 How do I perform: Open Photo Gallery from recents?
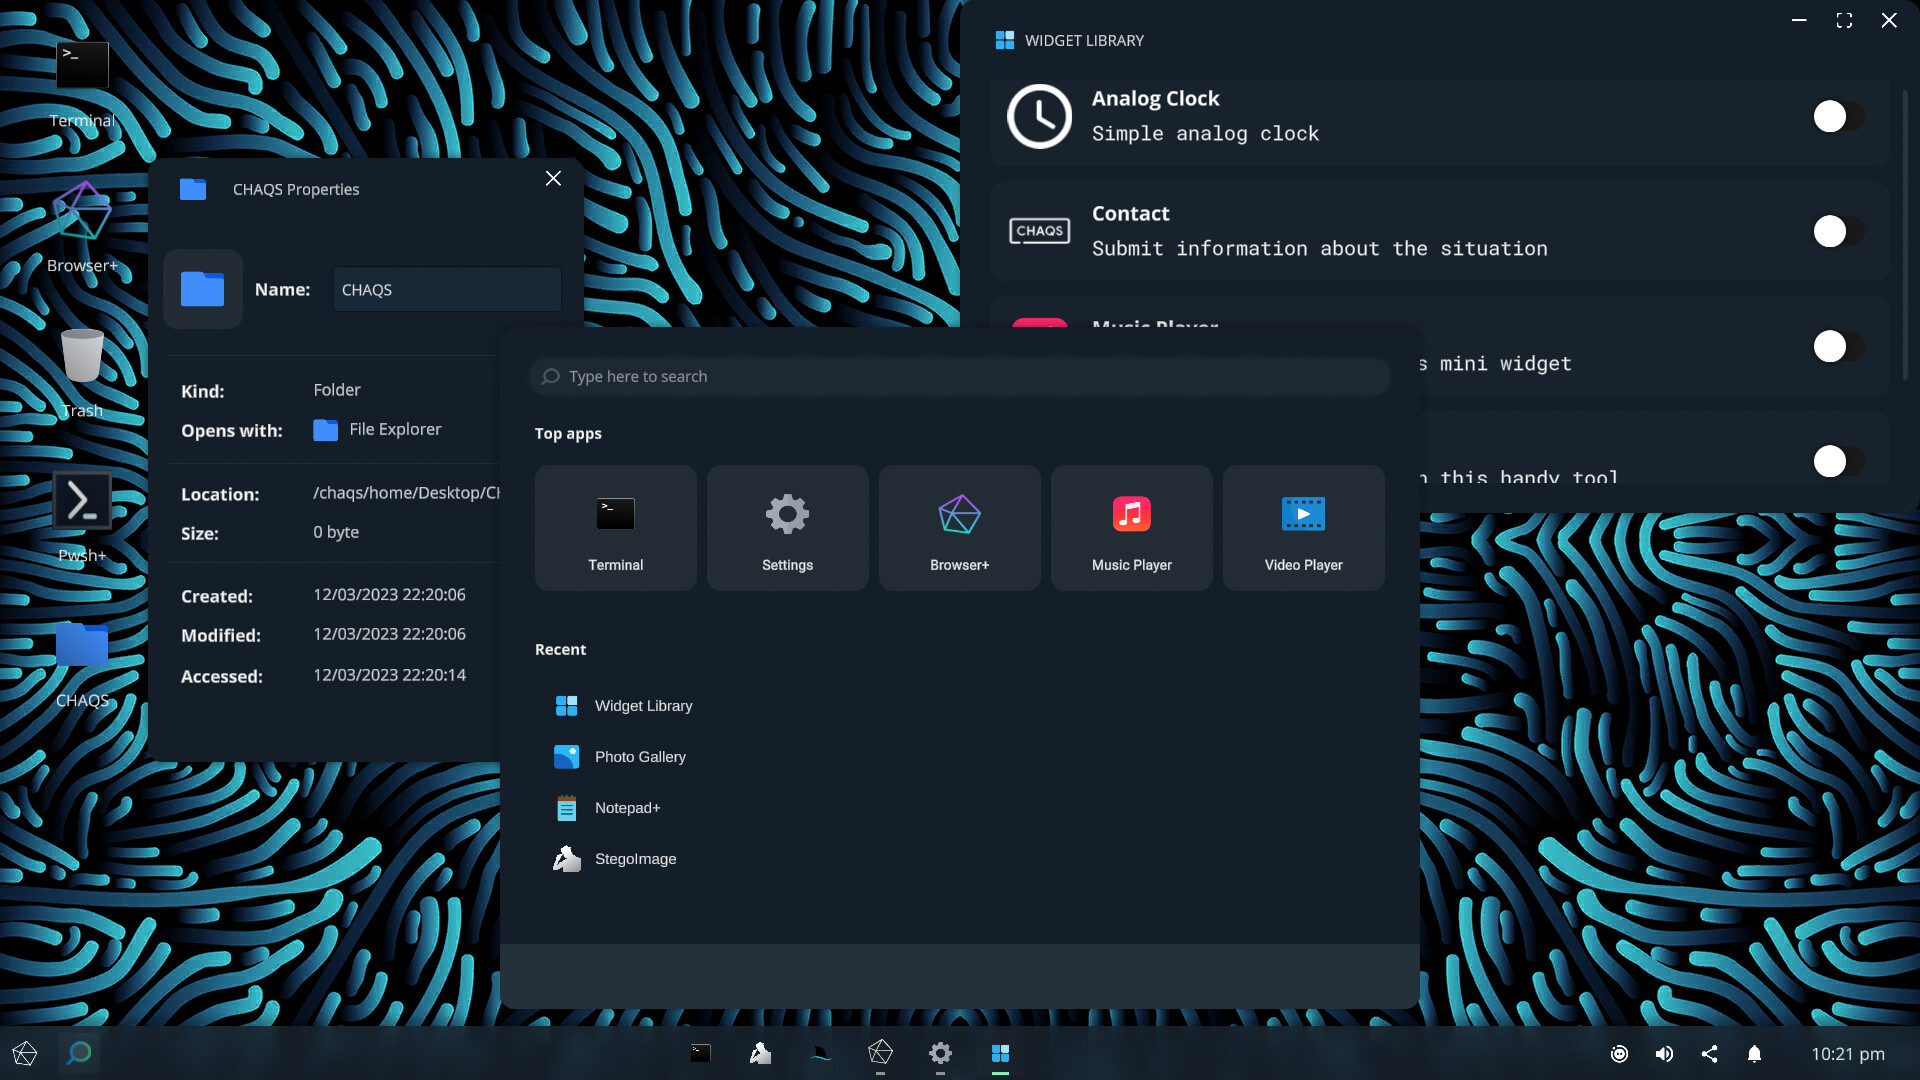pos(640,756)
